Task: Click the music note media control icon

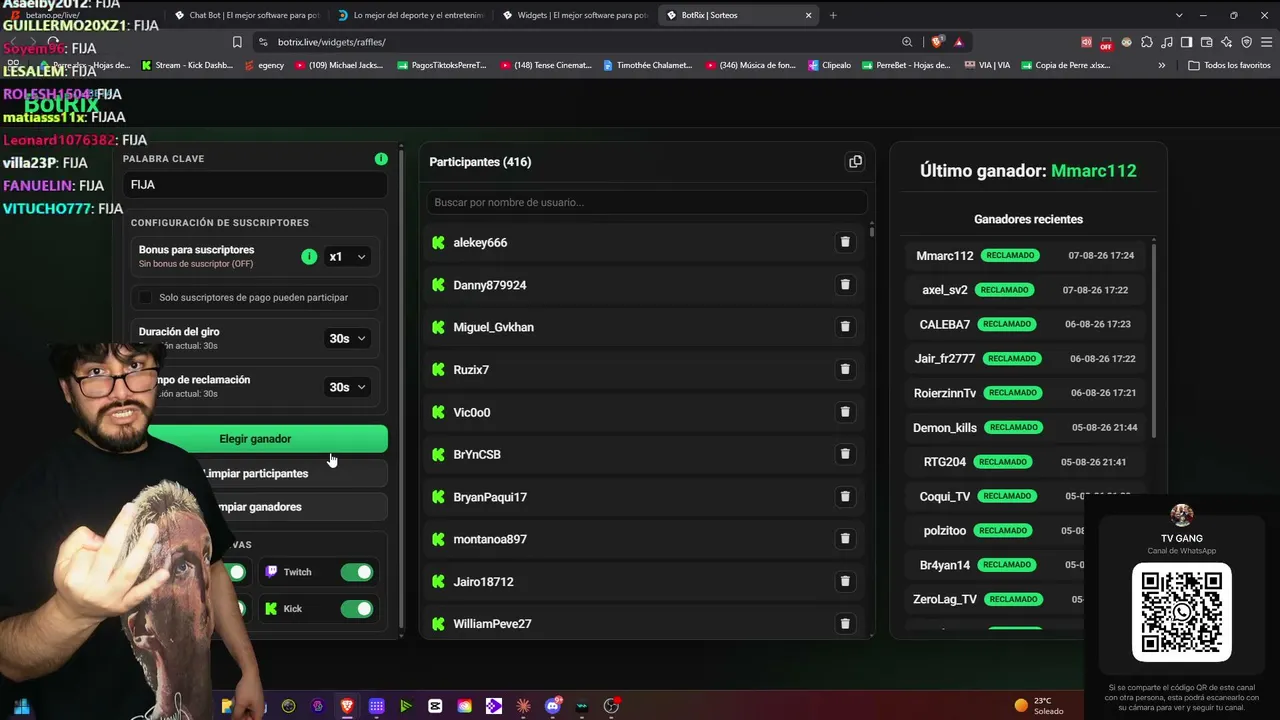Action: pyautogui.click(x=1166, y=42)
